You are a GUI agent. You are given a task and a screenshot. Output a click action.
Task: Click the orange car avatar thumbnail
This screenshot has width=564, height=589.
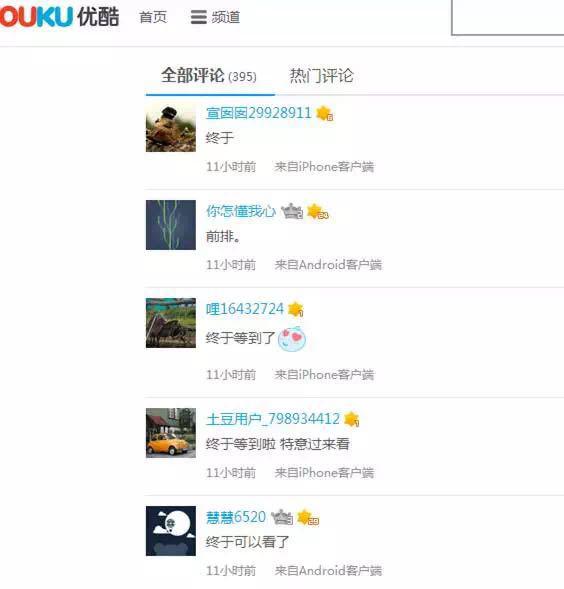pyautogui.click(x=171, y=433)
